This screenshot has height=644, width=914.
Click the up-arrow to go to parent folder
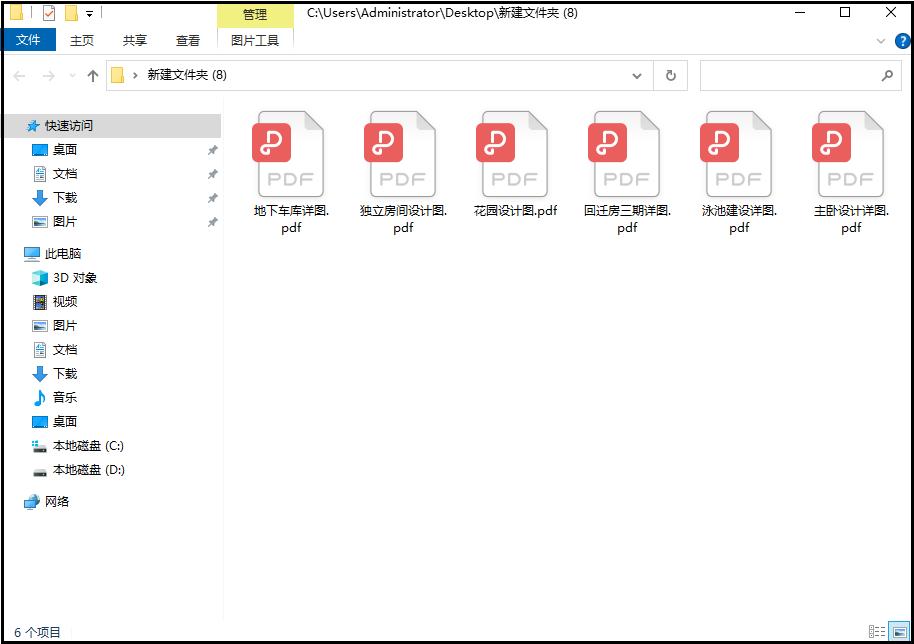tap(92, 74)
